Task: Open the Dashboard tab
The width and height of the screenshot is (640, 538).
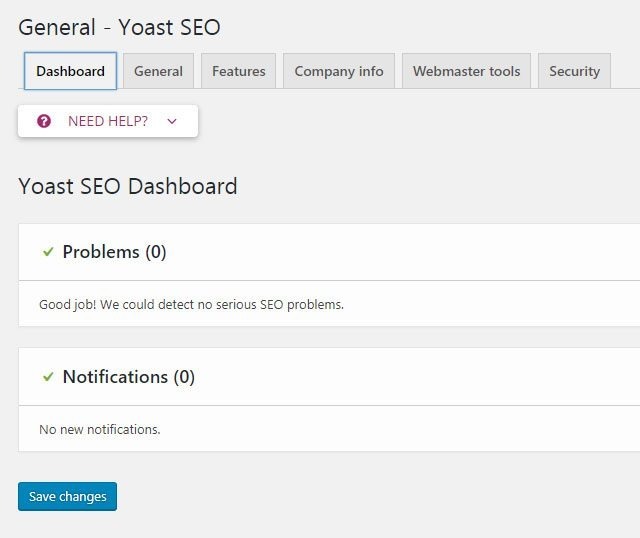Action: (70, 71)
